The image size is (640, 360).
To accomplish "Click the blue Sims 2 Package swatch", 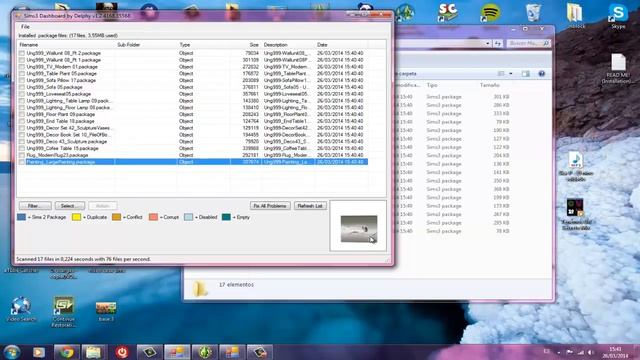I will point(22,217).
